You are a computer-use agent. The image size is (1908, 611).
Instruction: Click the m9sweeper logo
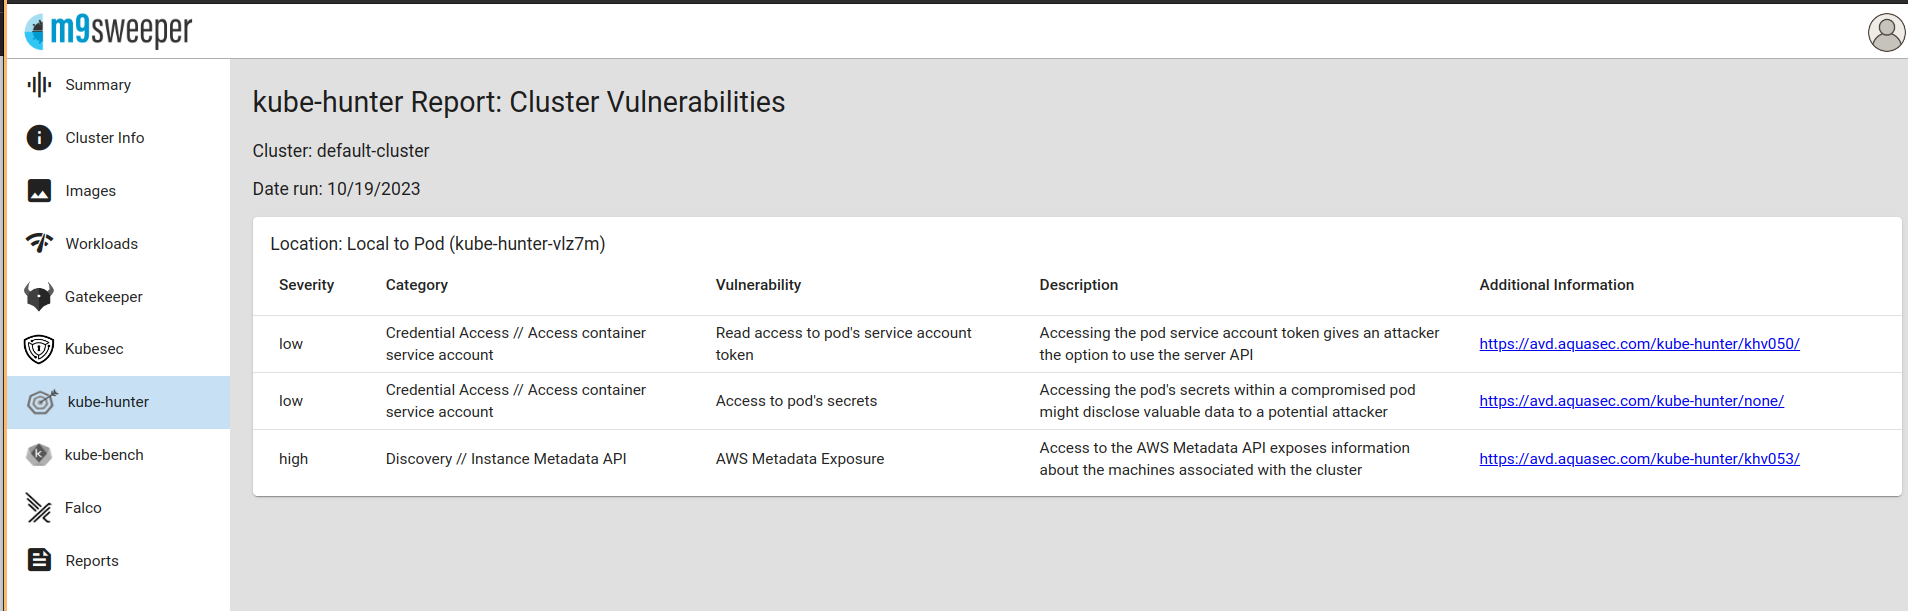(108, 32)
